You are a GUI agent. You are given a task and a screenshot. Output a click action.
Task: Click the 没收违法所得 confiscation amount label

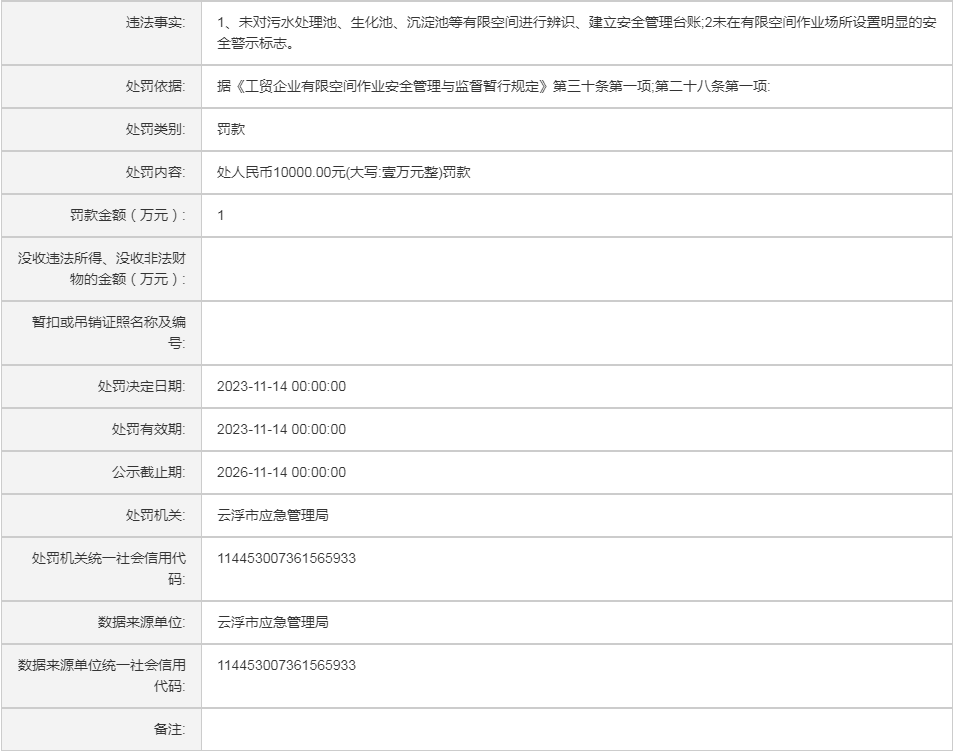[x=102, y=268]
